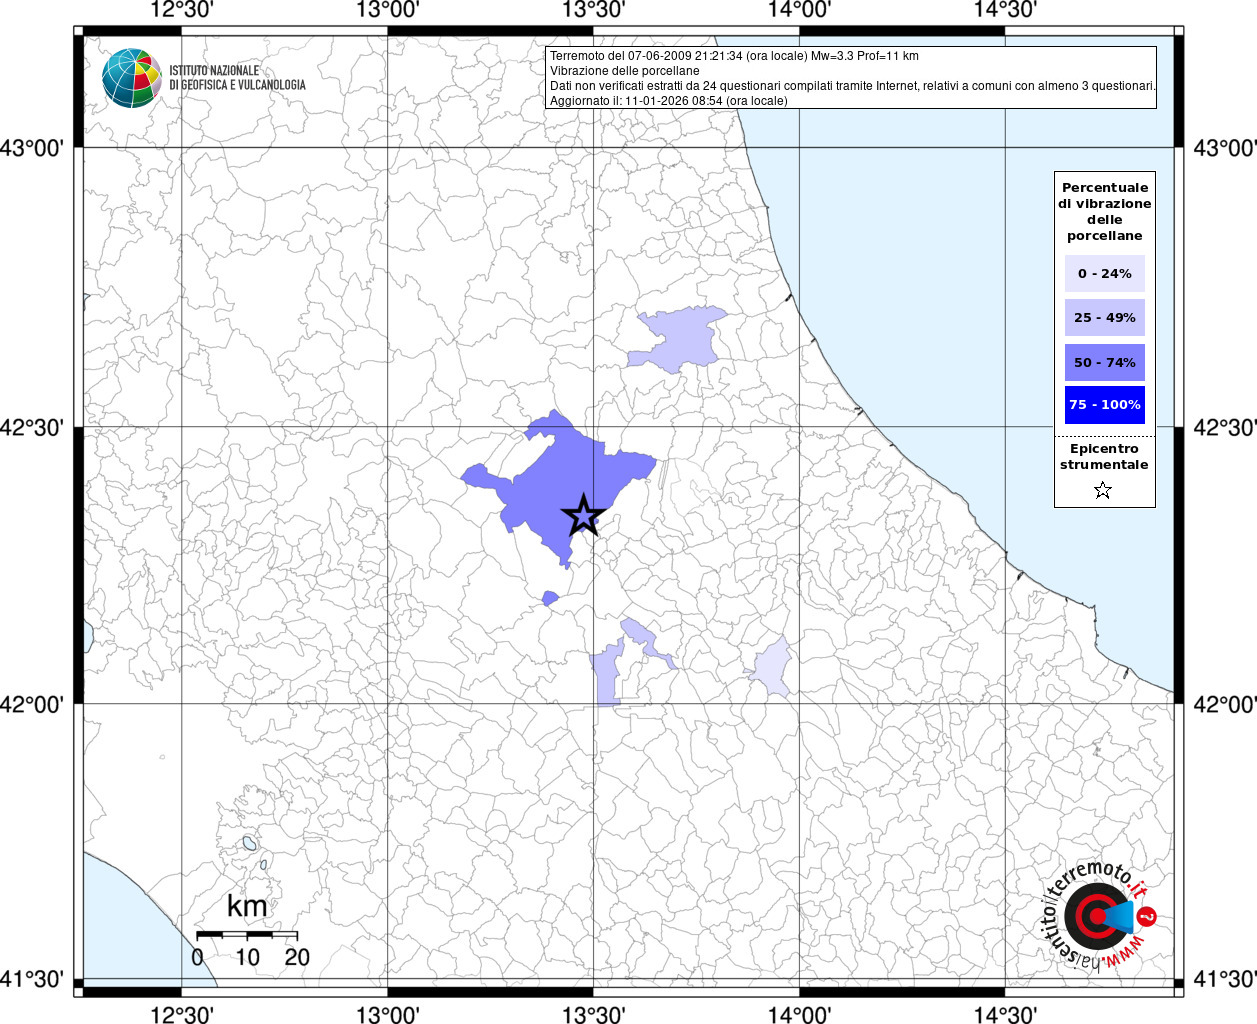Click the left axis label 42°30'
This screenshot has height=1024, width=1257.
[x=32, y=428]
